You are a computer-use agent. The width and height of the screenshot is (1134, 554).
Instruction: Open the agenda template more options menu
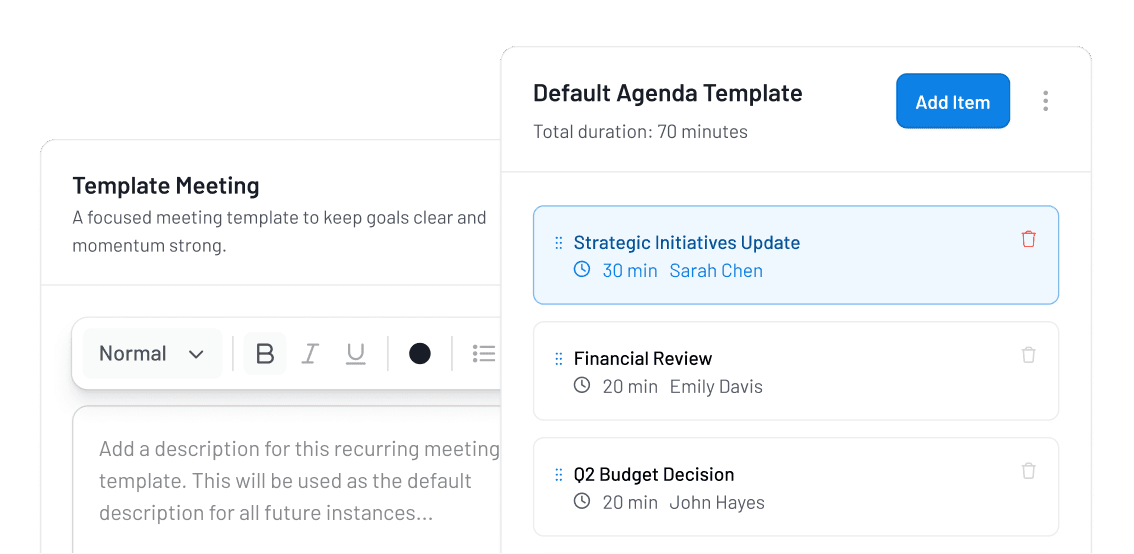(x=1045, y=101)
